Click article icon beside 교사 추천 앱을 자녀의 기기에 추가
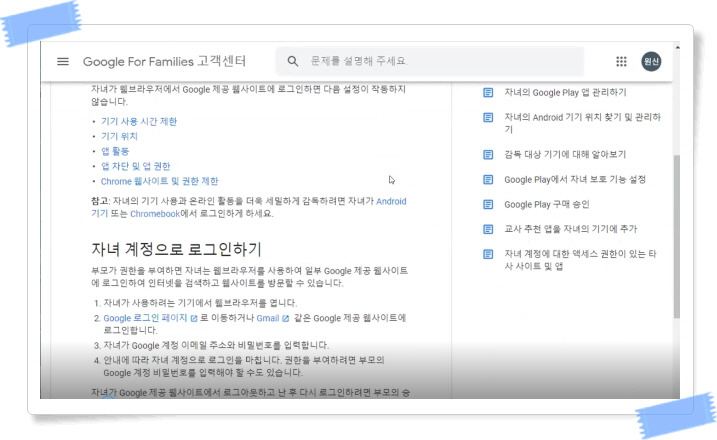 [x=488, y=229]
